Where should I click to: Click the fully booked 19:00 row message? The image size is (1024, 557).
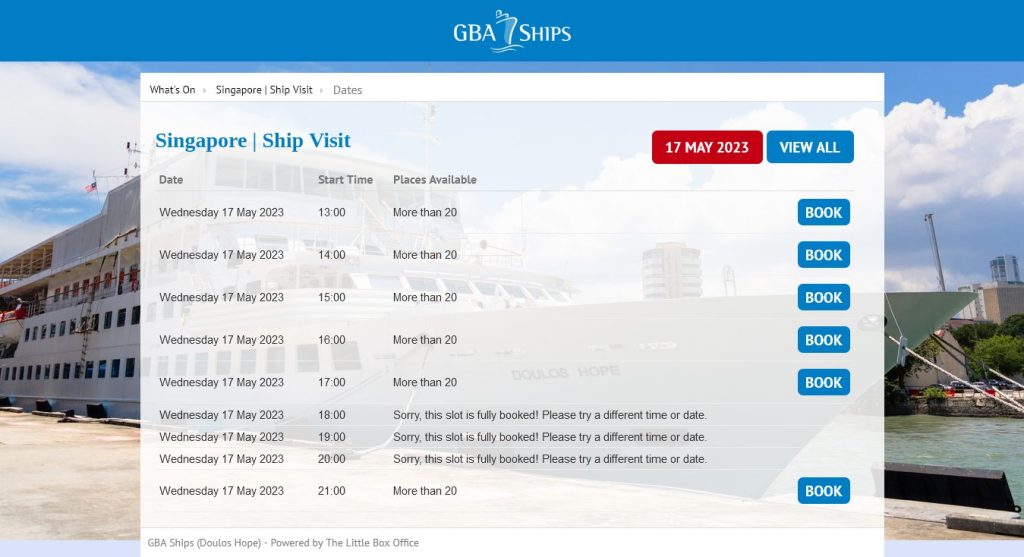[549, 437]
